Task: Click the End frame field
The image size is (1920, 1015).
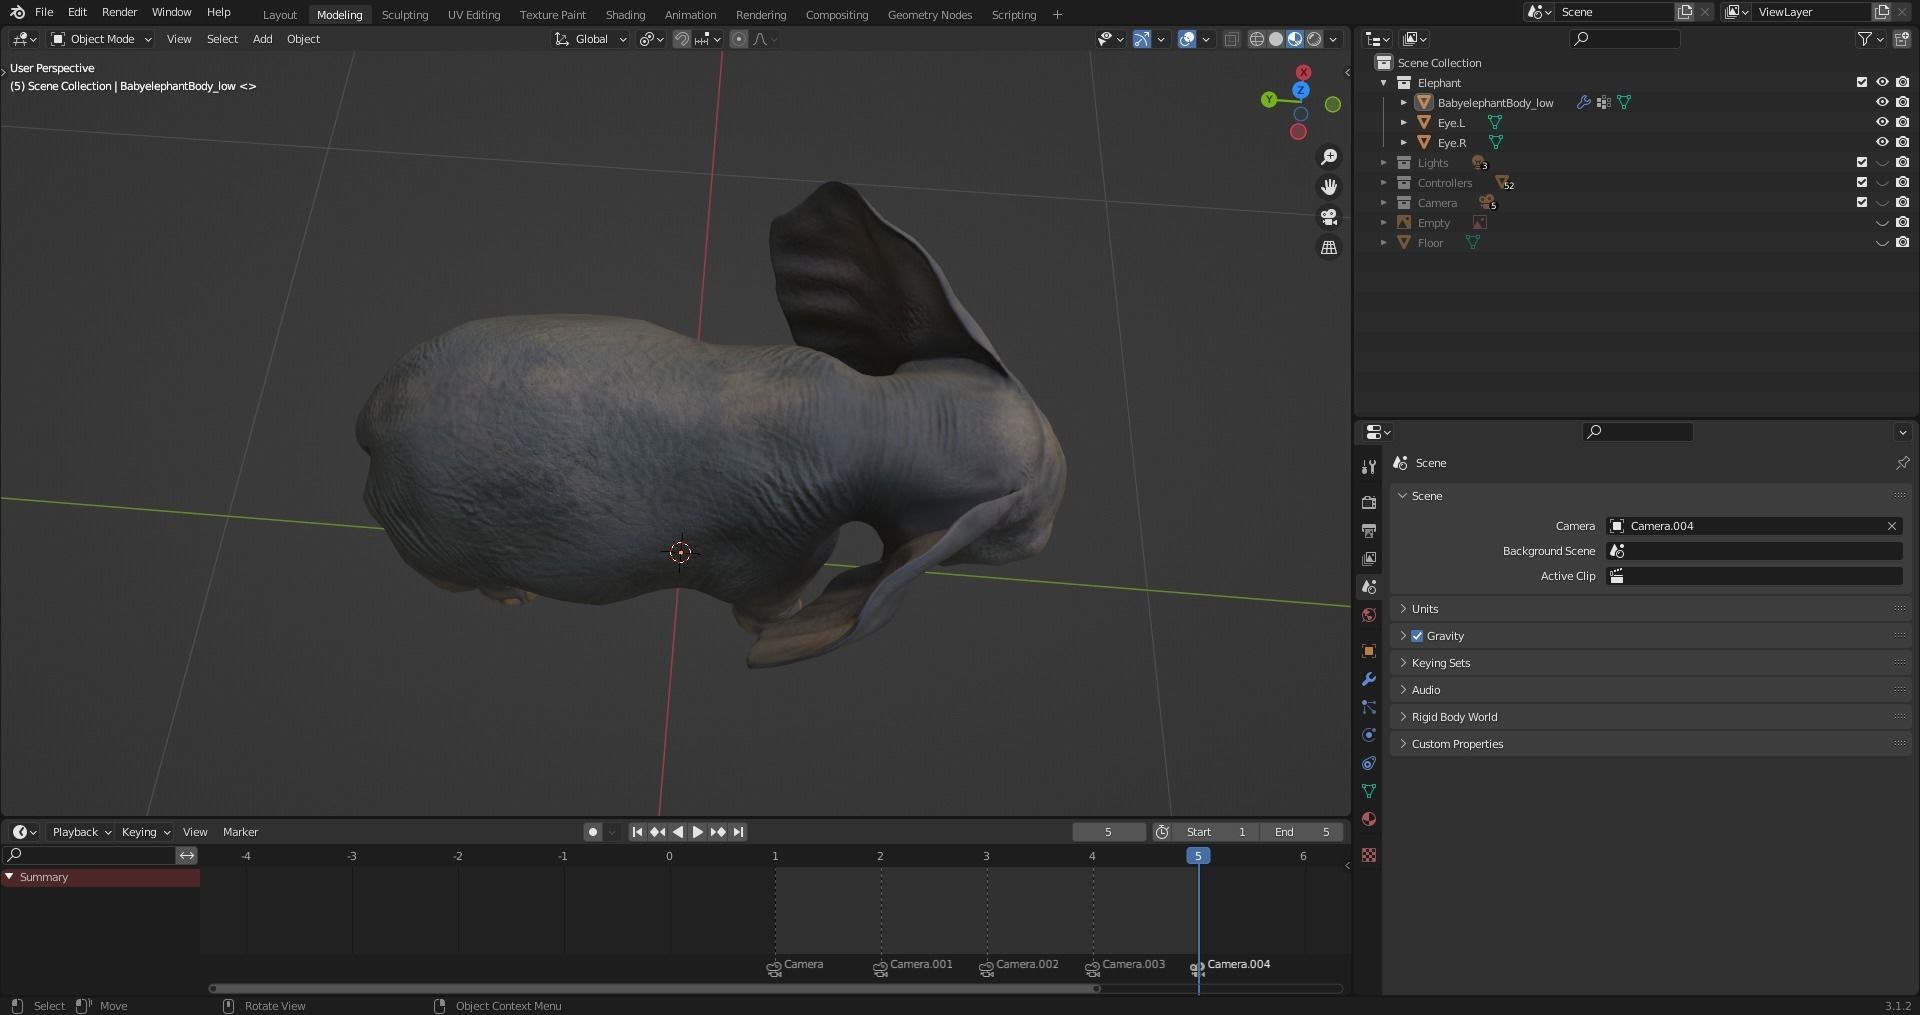Action: point(1303,832)
